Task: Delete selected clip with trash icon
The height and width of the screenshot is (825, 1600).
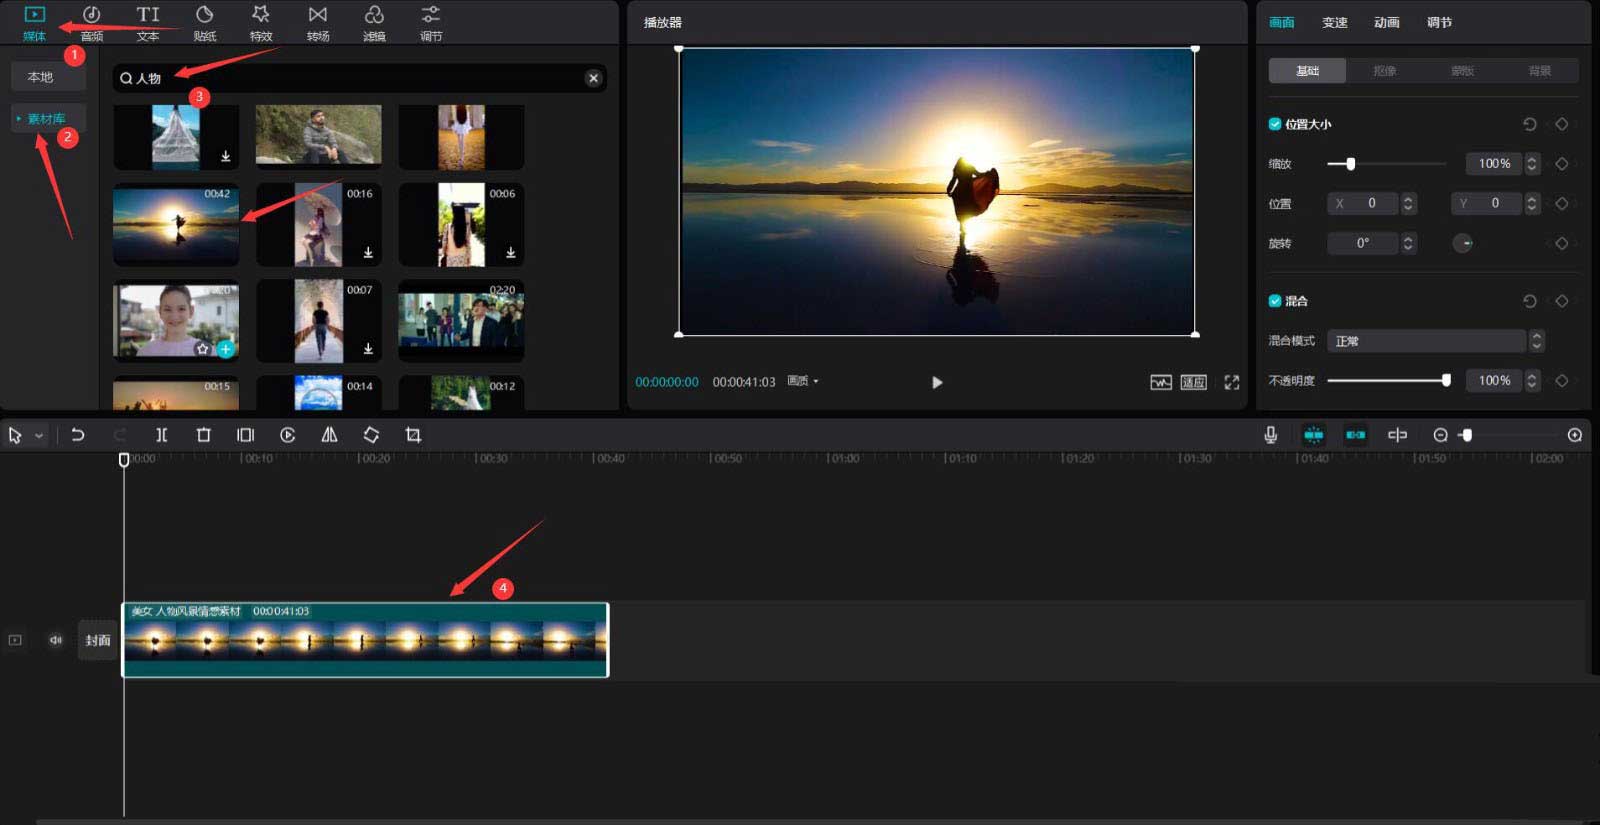Action: click(204, 435)
